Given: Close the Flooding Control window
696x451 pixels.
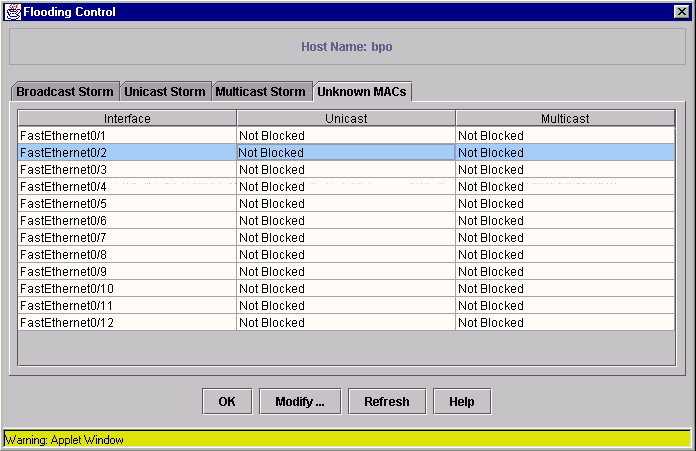Looking at the screenshot, I should (x=681, y=12).
